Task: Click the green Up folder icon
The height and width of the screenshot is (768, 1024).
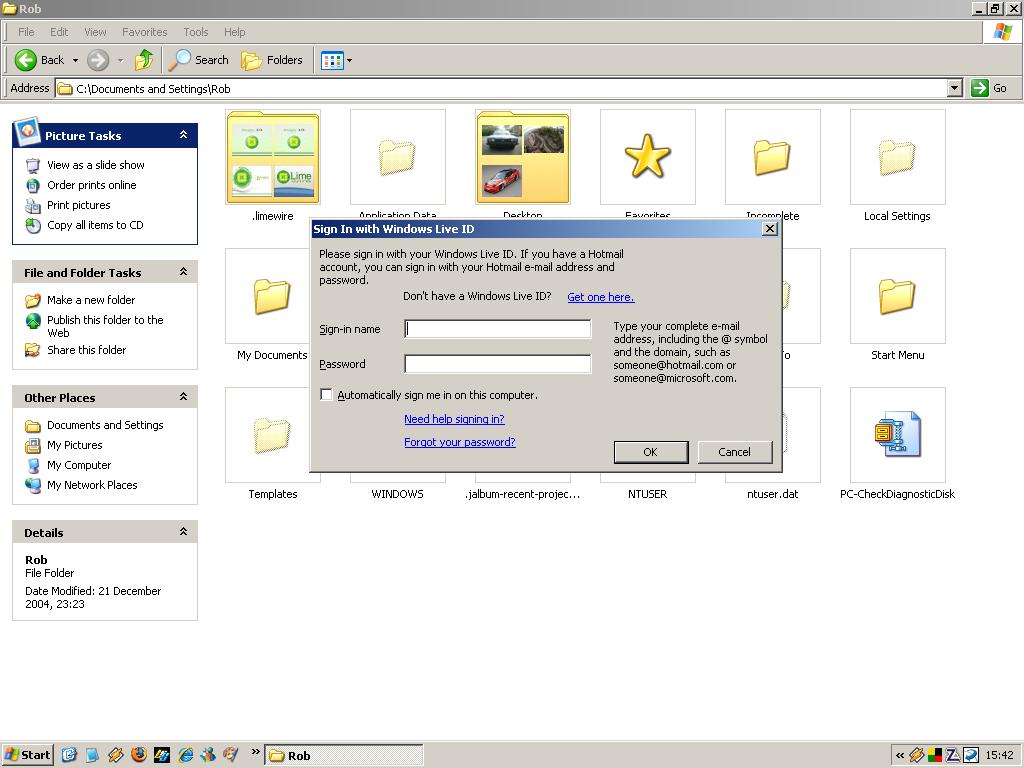Action: [144, 60]
